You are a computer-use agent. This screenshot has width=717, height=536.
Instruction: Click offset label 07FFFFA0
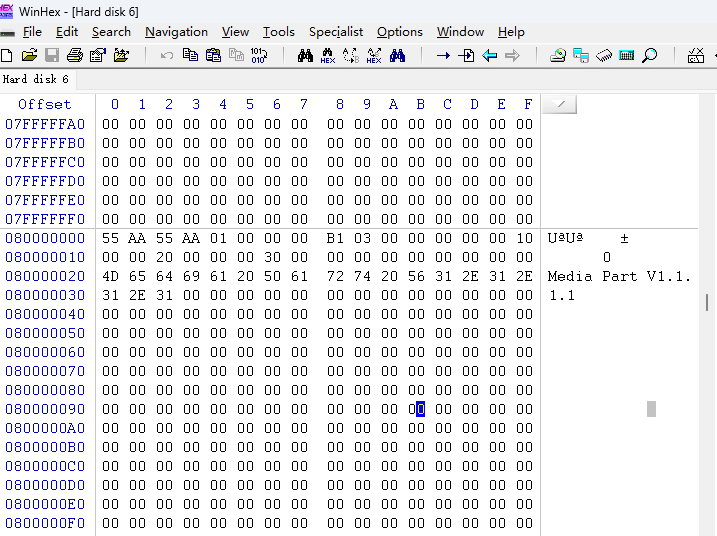pos(45,124)
